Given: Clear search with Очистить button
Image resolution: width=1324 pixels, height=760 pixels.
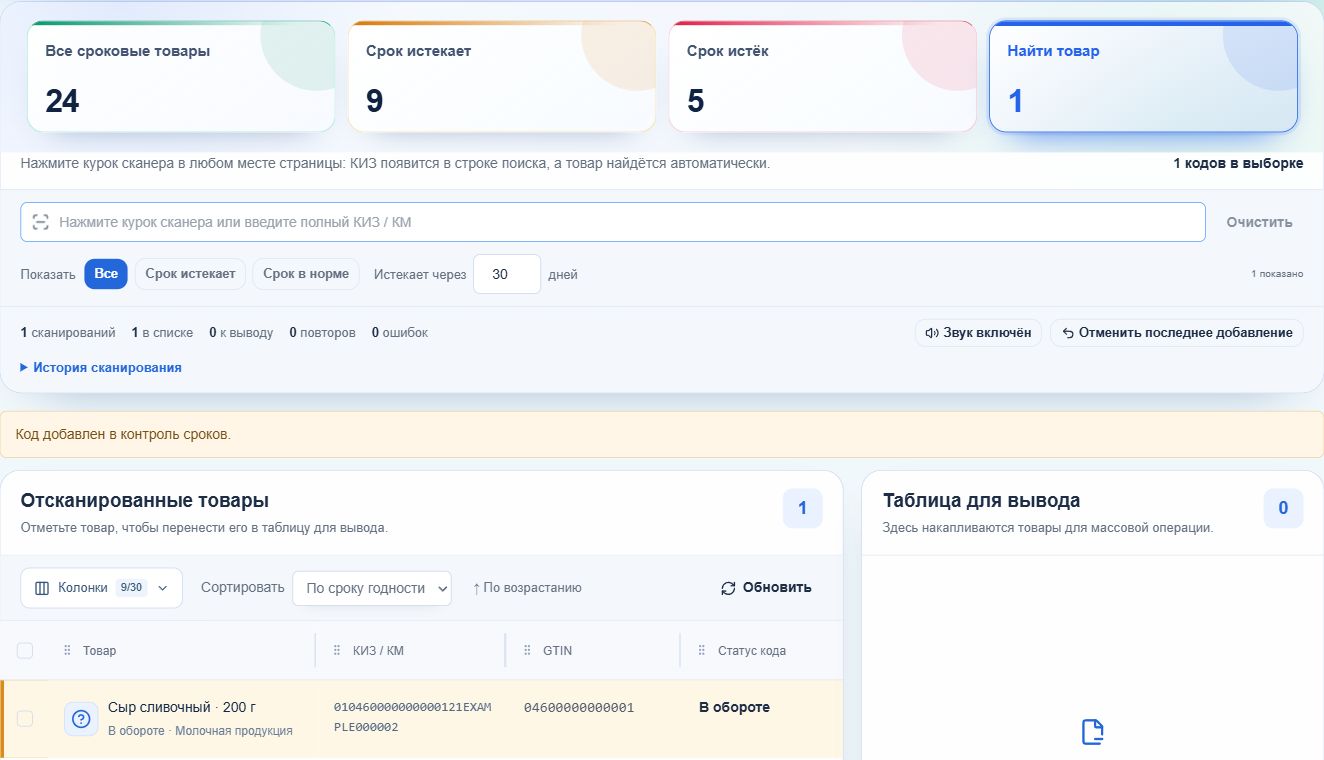Looking at the screenshot, I should tap(1259, 222).
